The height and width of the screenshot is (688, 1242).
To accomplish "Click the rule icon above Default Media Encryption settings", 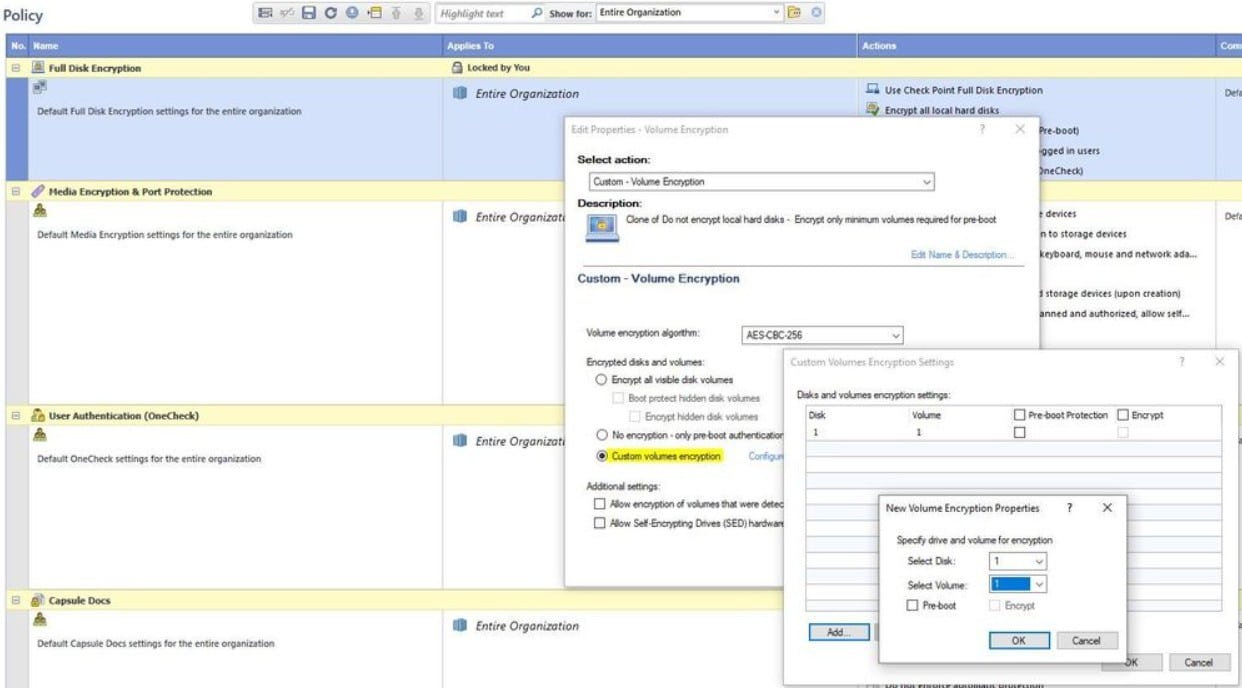I will click(x=40, y=210).
